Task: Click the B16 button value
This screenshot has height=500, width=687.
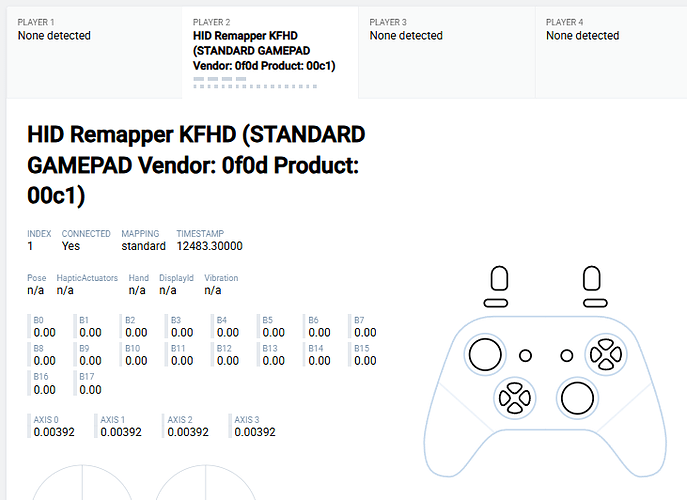Action: [45, 390]
